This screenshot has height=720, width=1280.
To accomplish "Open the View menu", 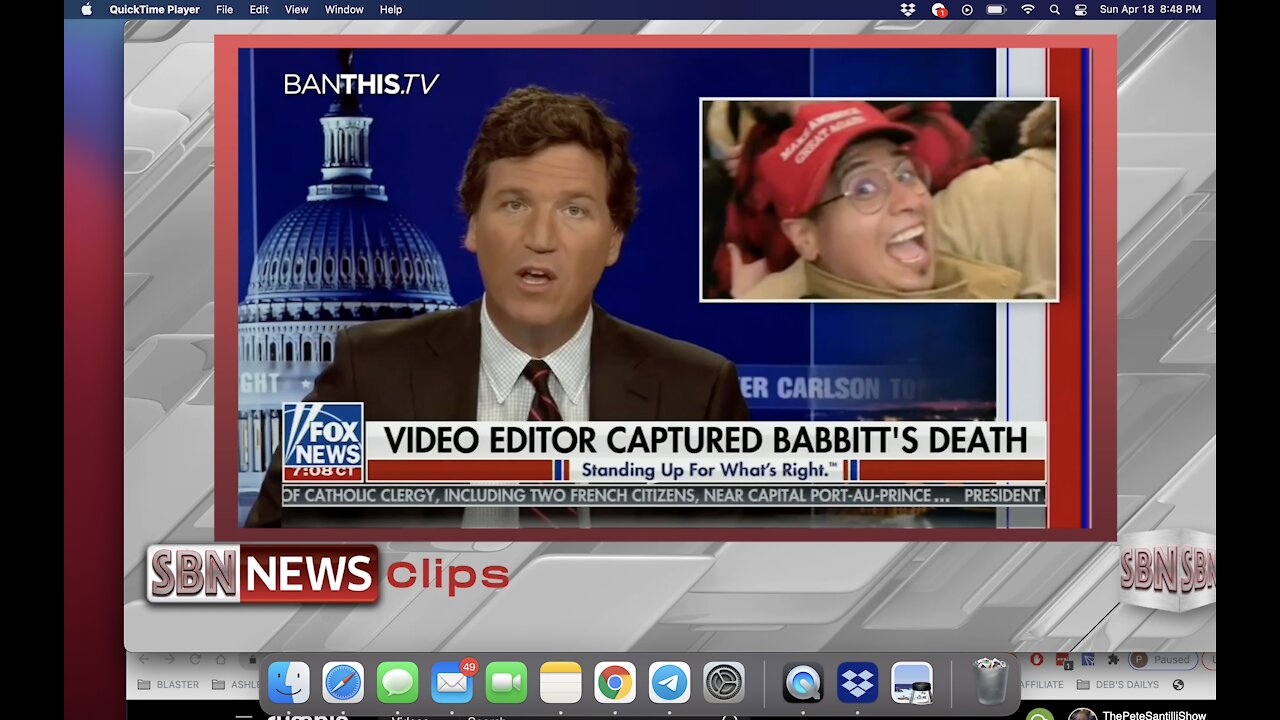I will tap(297, 9).
